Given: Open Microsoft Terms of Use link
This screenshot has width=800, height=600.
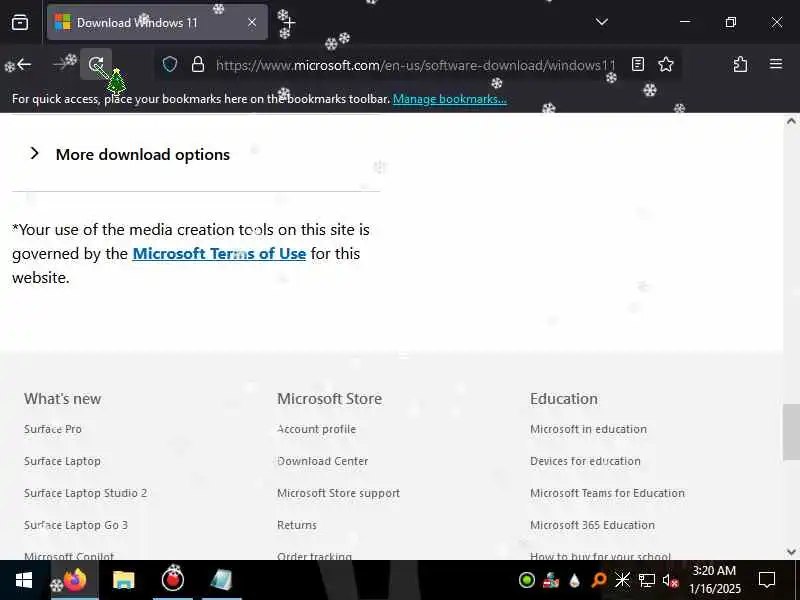Looking at the screenshot, I should 219,254.
